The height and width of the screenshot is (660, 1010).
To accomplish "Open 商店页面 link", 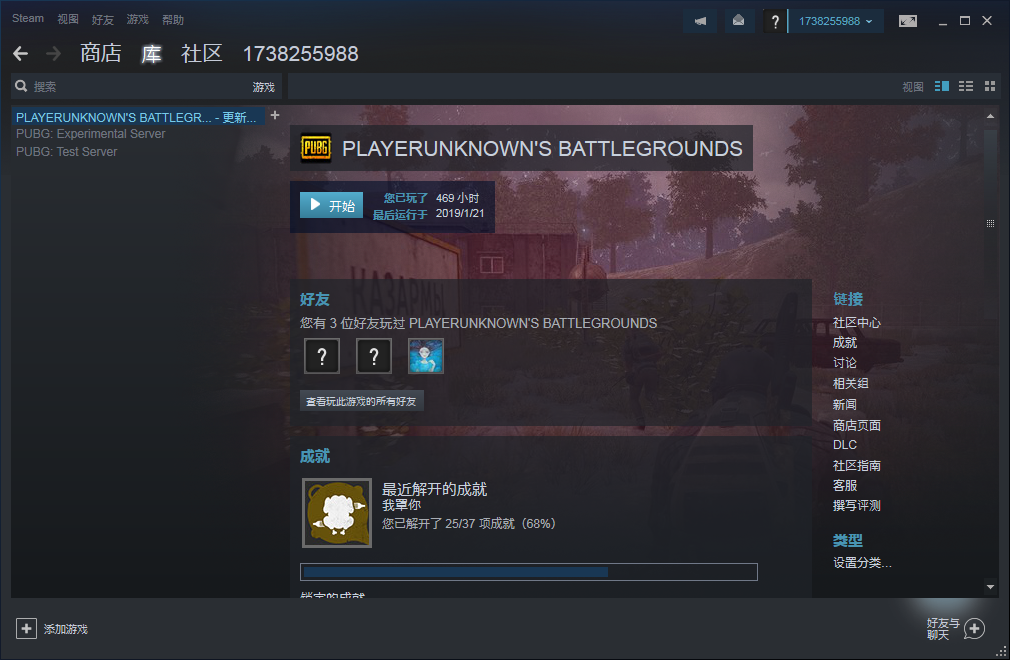I will 856,425.
